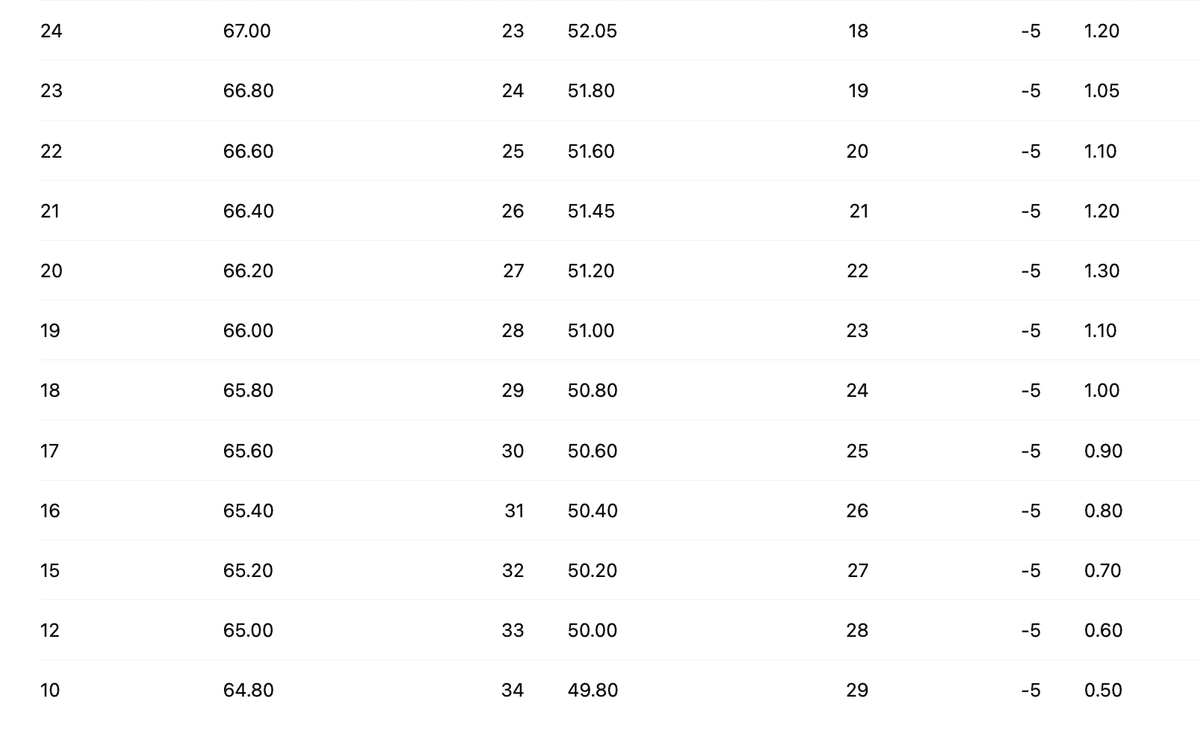
Task: Select the 51.80 value
Action: tap(591, 91)
